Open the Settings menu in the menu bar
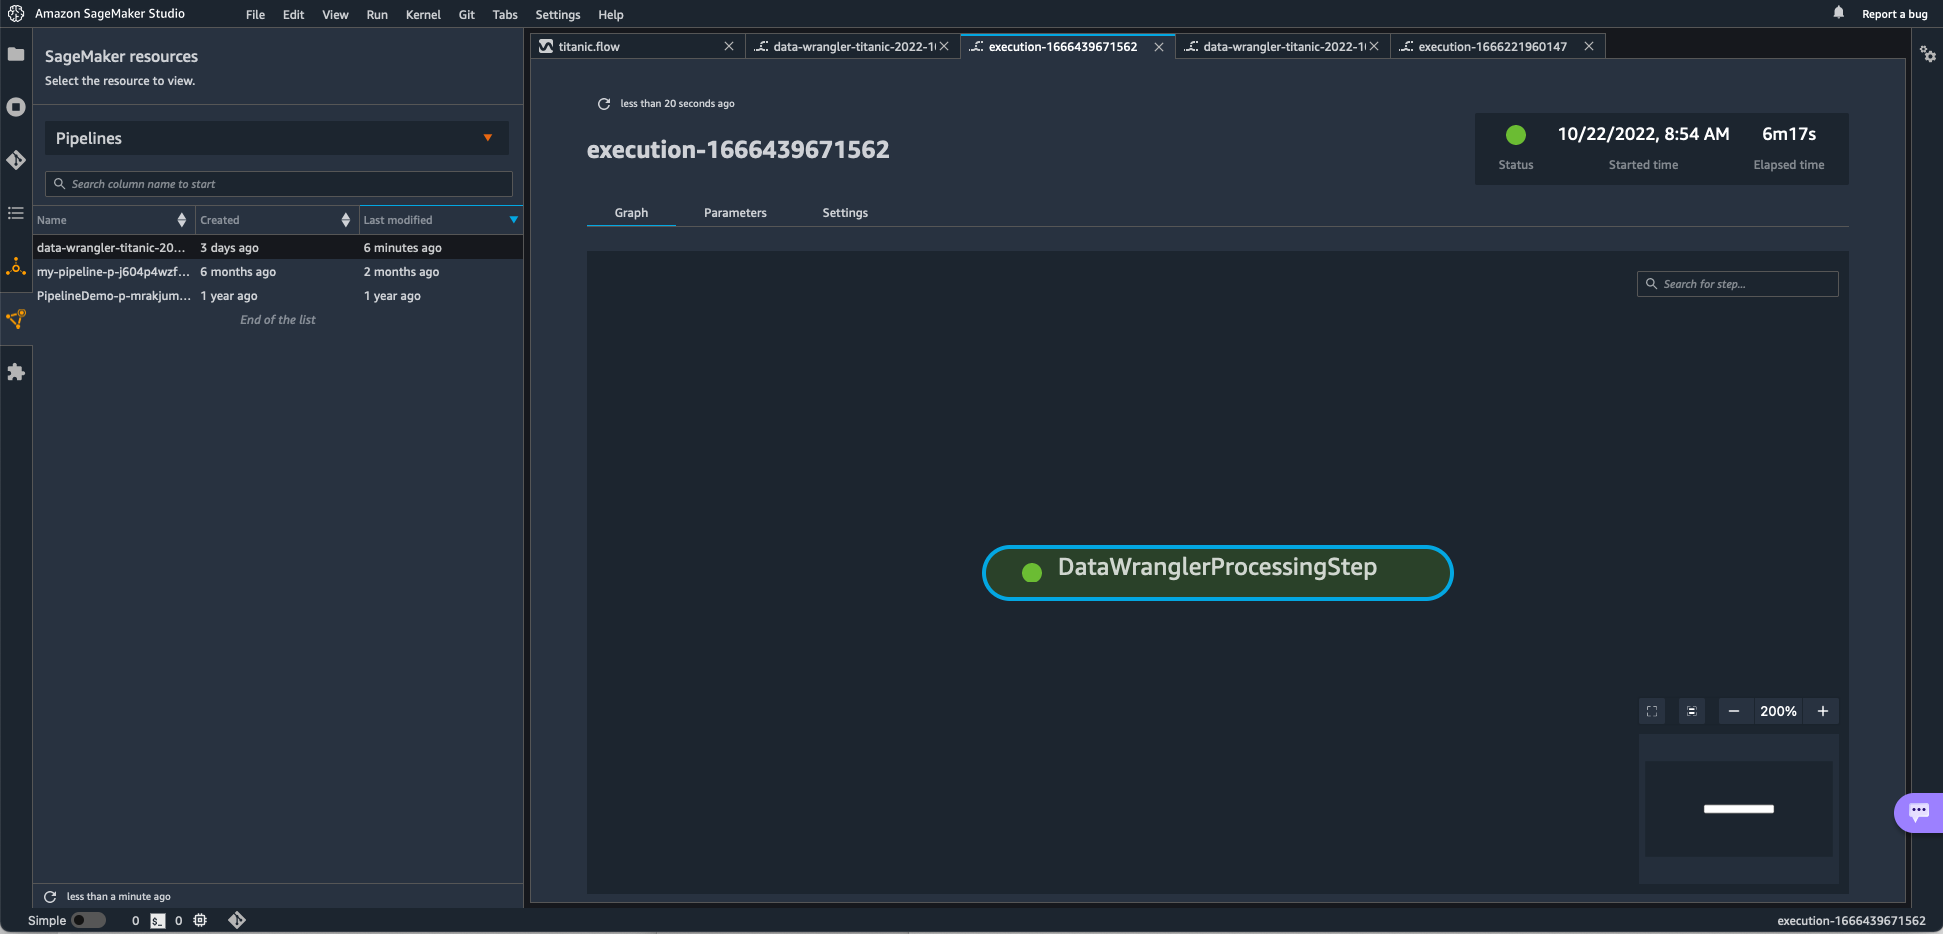 558,15
